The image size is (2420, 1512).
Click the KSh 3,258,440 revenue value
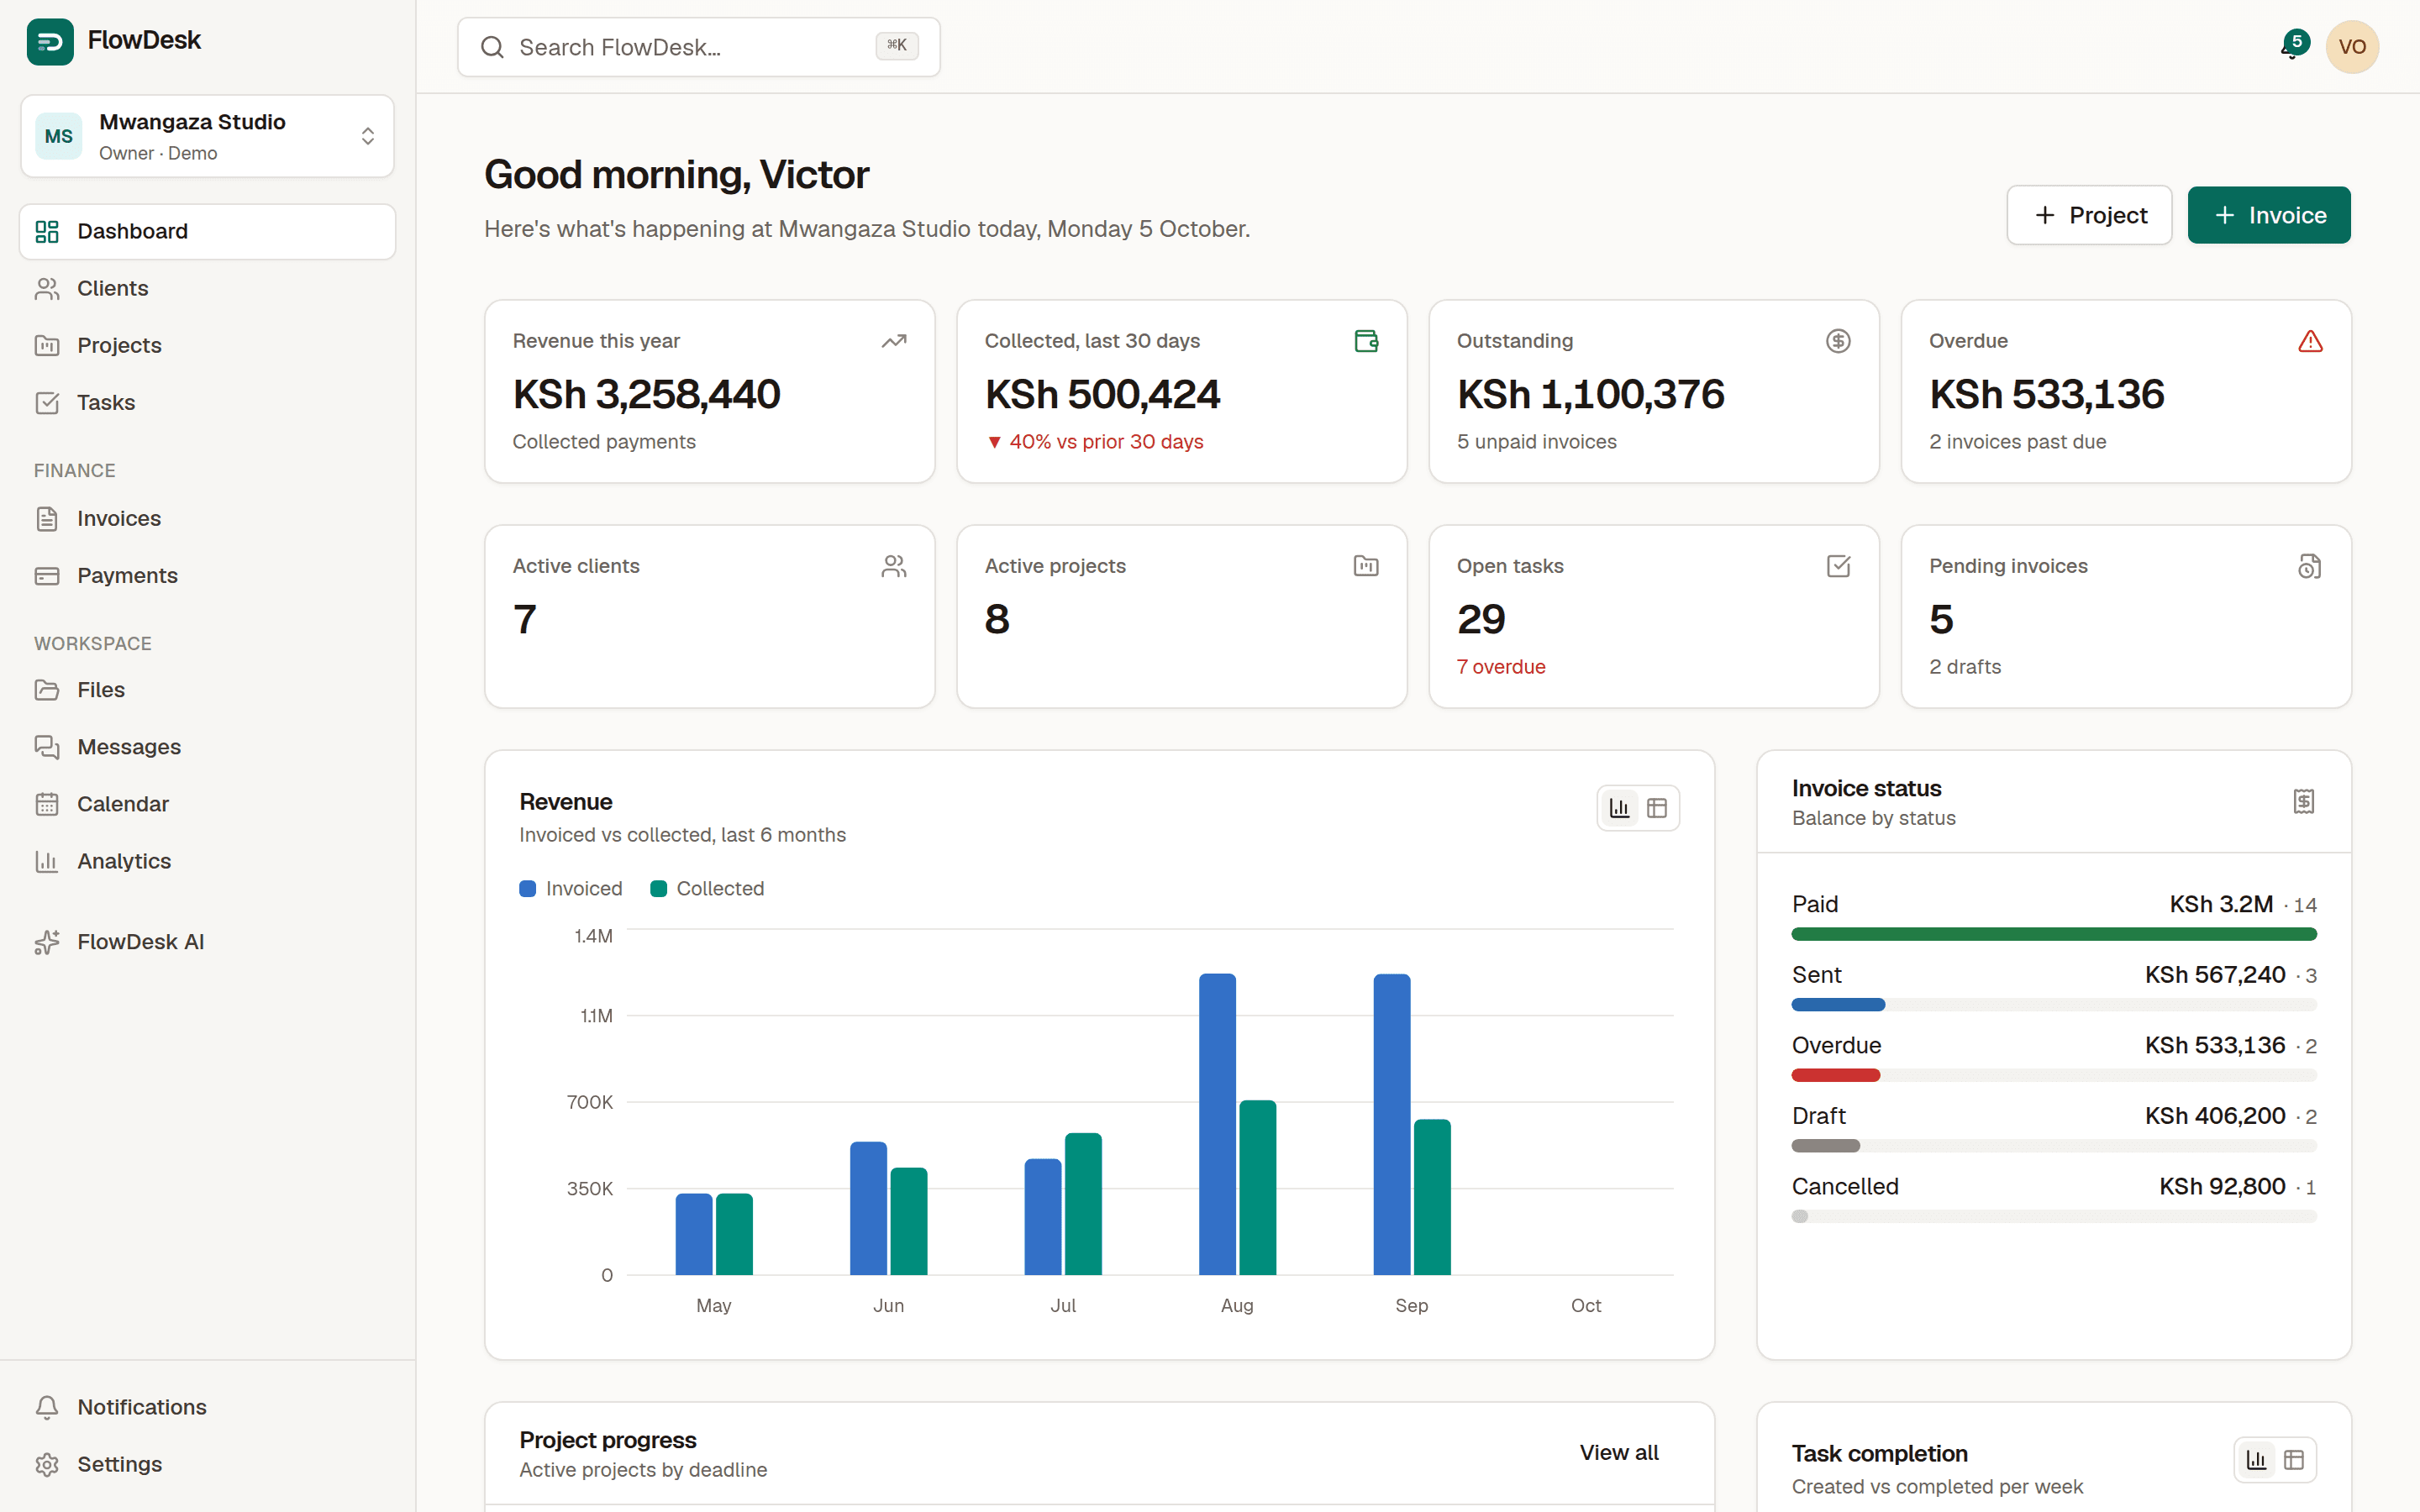[646, 394]
